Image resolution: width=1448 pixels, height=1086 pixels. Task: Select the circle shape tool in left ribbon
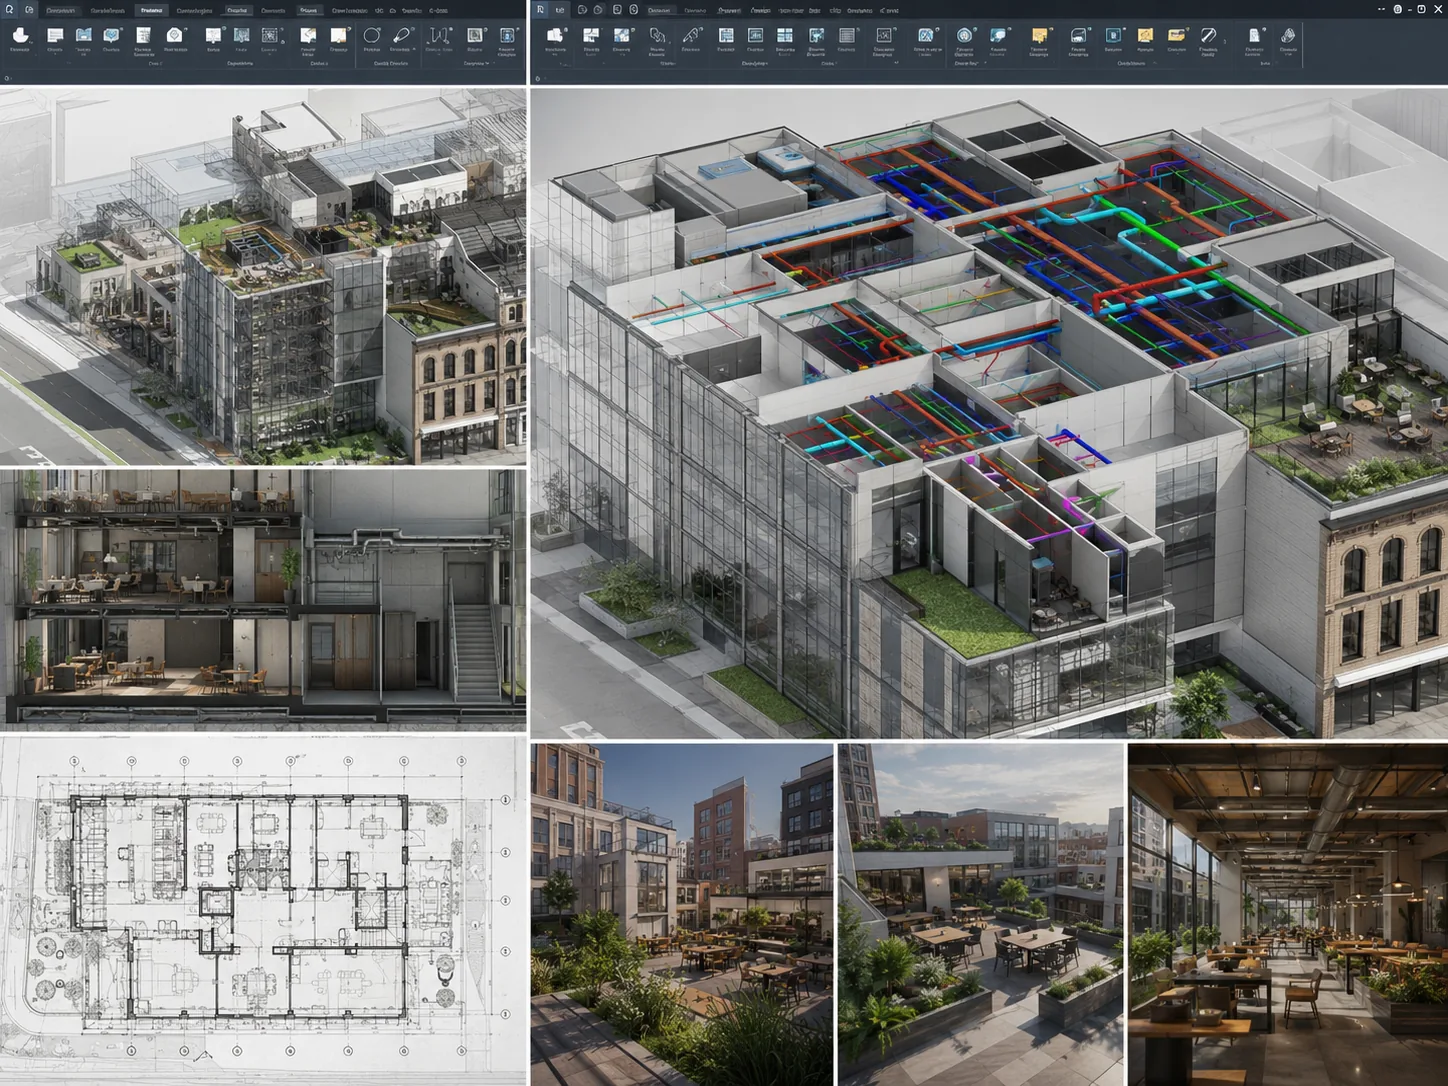(372, 35)
